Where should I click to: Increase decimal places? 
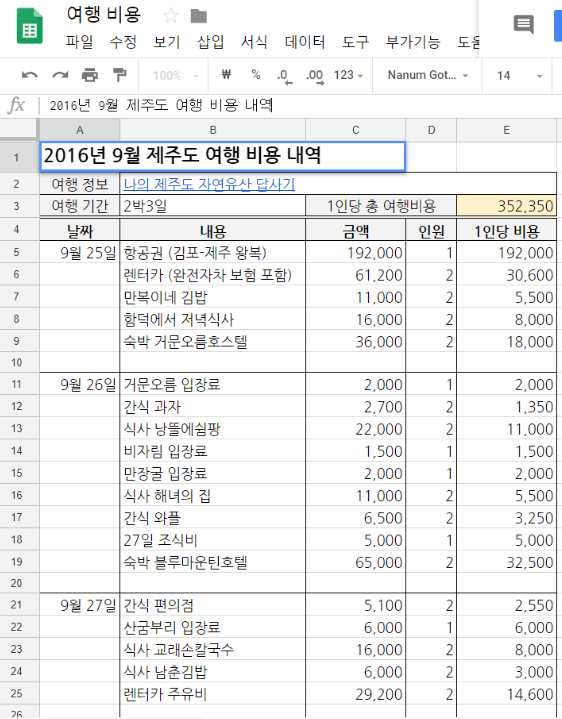[x=315, y=76]
